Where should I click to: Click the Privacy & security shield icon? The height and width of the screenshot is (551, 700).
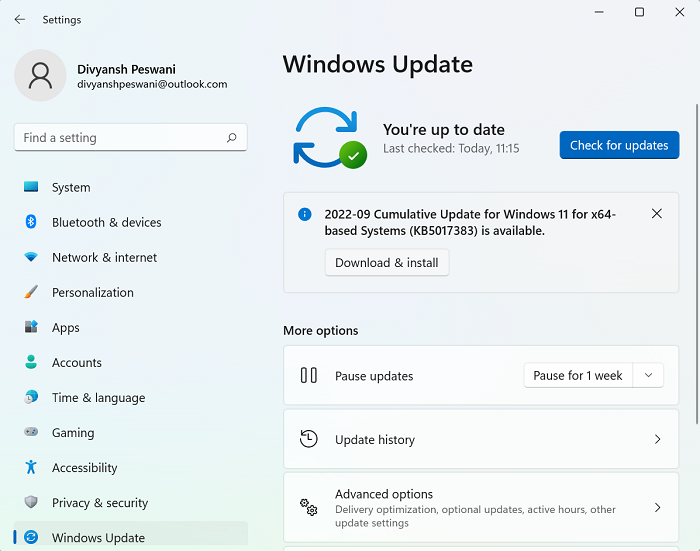pyautogui.click(x=31, y=503)
